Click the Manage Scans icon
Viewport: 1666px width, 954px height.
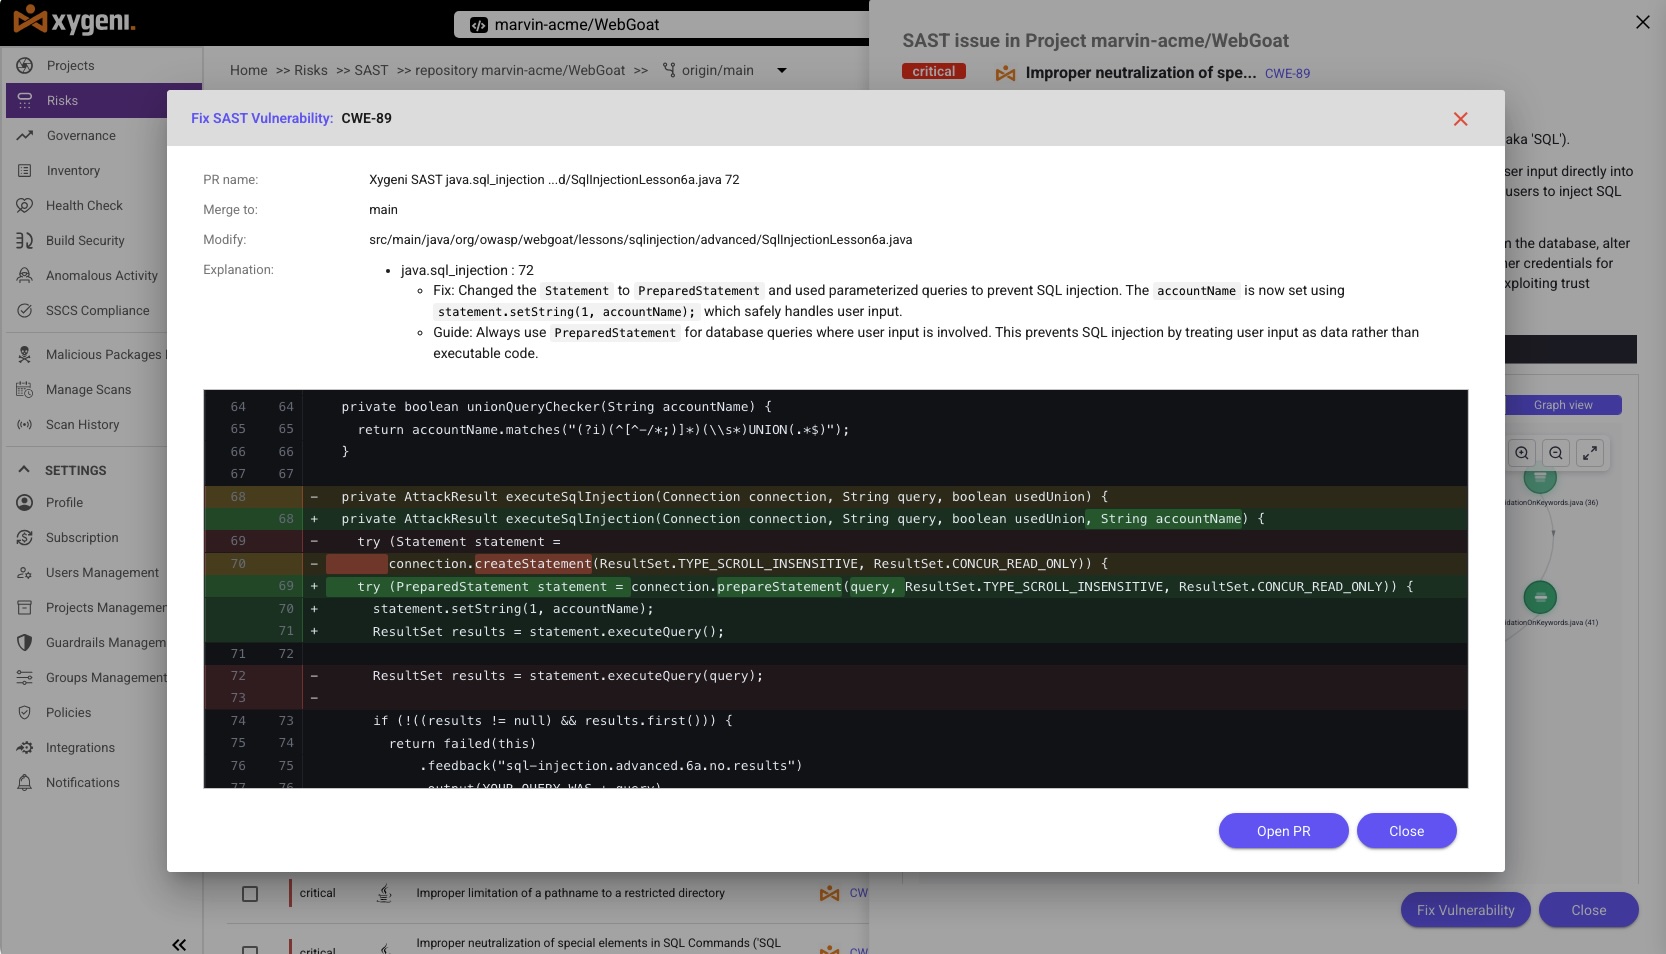tap(25, 390)
